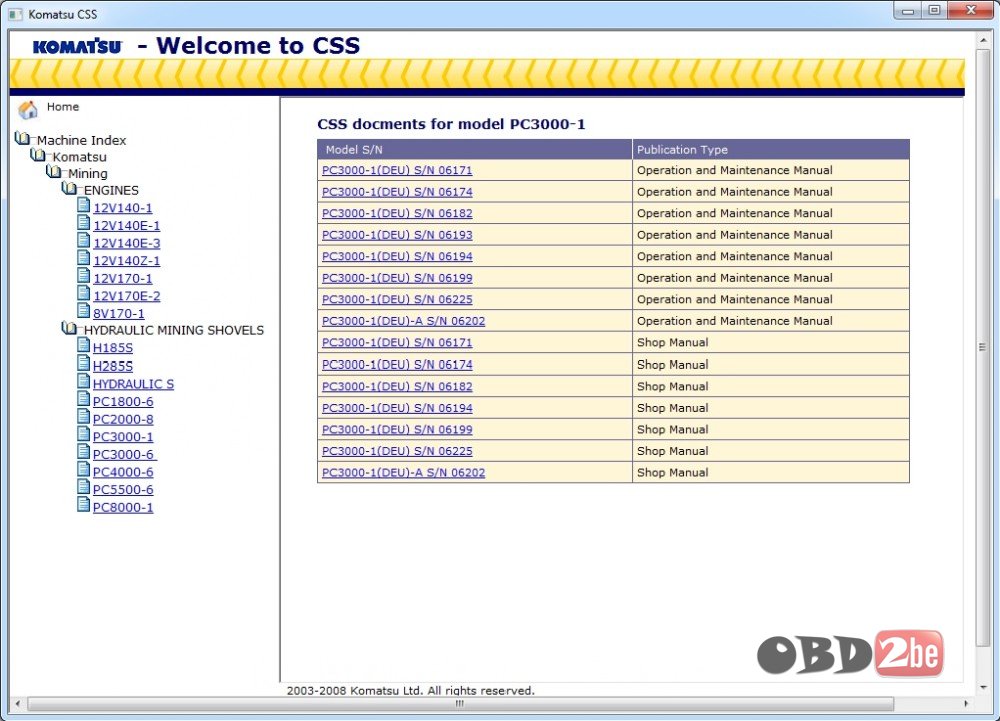
Task: Open S/N 06225 Shop Manual link
Action: coord(397,451)
